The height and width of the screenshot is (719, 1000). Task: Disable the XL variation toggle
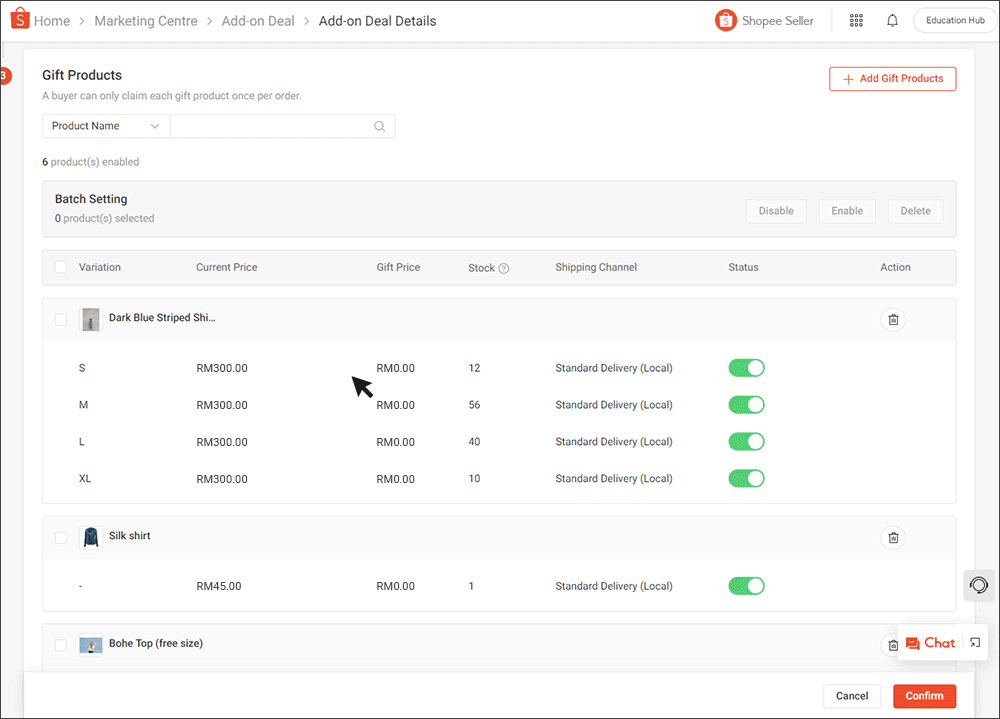pos(746,478)
